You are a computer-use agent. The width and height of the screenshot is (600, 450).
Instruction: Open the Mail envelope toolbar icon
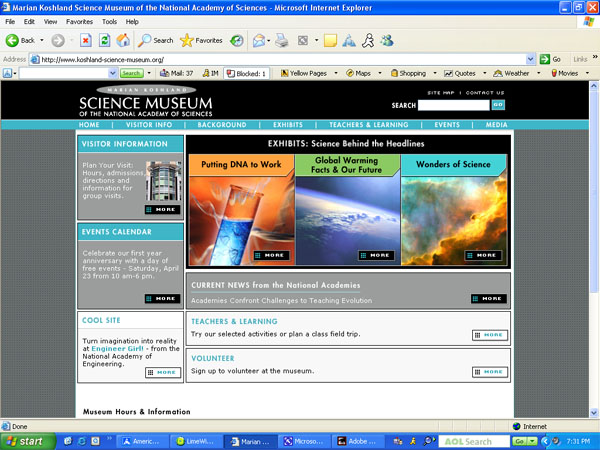(259, 40)
